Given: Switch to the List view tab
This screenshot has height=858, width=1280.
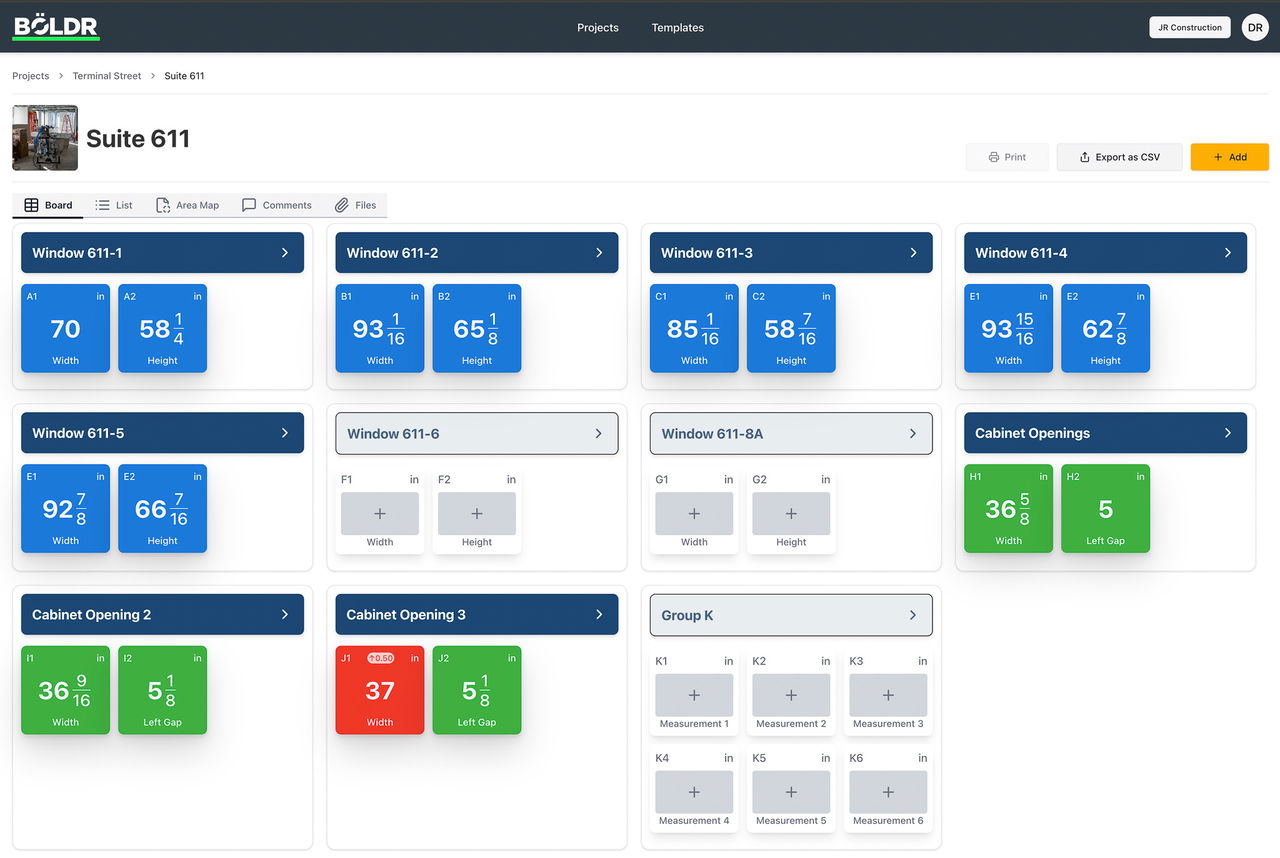Looking at the screenshot, I should (x=114, y=205).
